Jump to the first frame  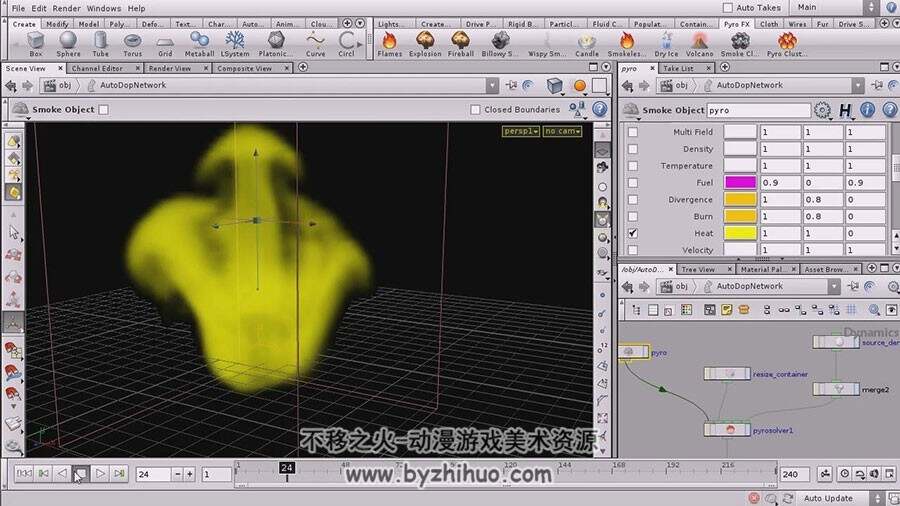coord(24,473)
